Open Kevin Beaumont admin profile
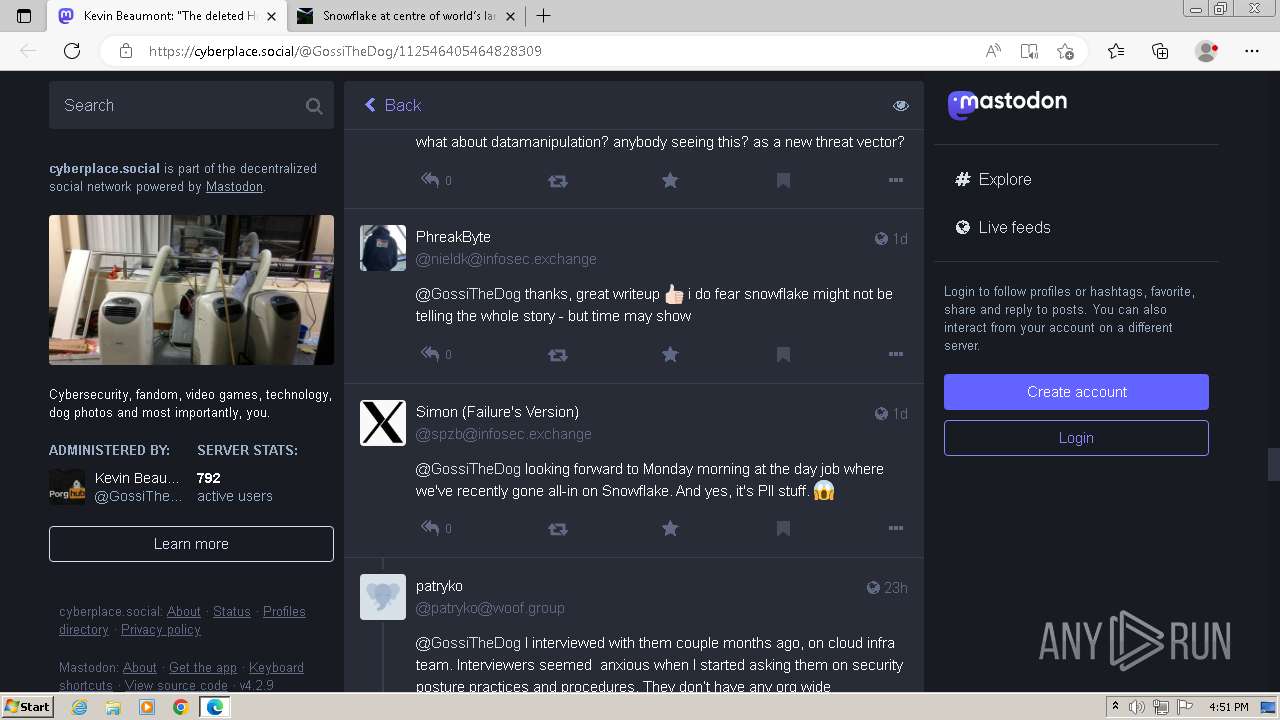Viewport: 1280px width, 720px height. point(116,487)
